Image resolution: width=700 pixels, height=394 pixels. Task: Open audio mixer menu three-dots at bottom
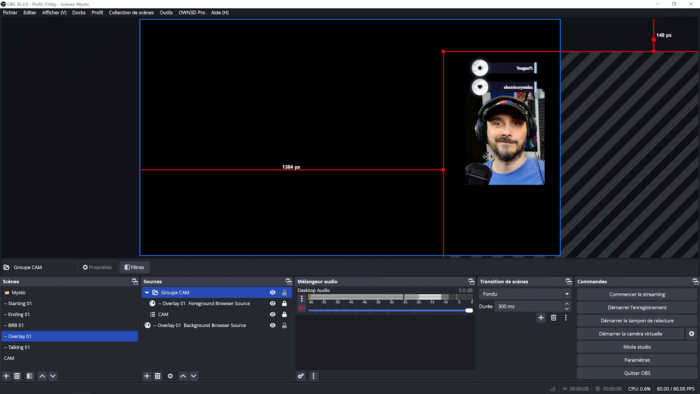(313, 376)
